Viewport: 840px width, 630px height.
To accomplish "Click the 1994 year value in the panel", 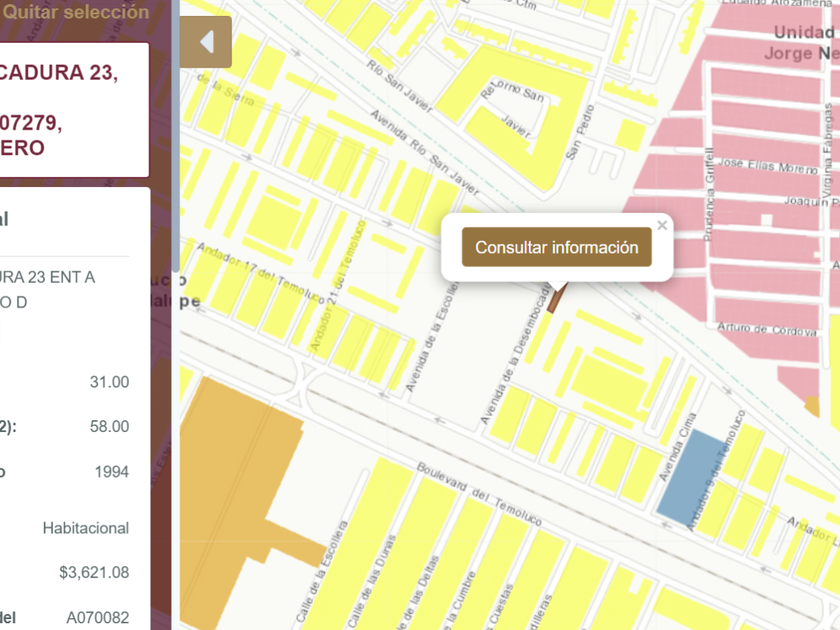I will (x=111, y=471).
